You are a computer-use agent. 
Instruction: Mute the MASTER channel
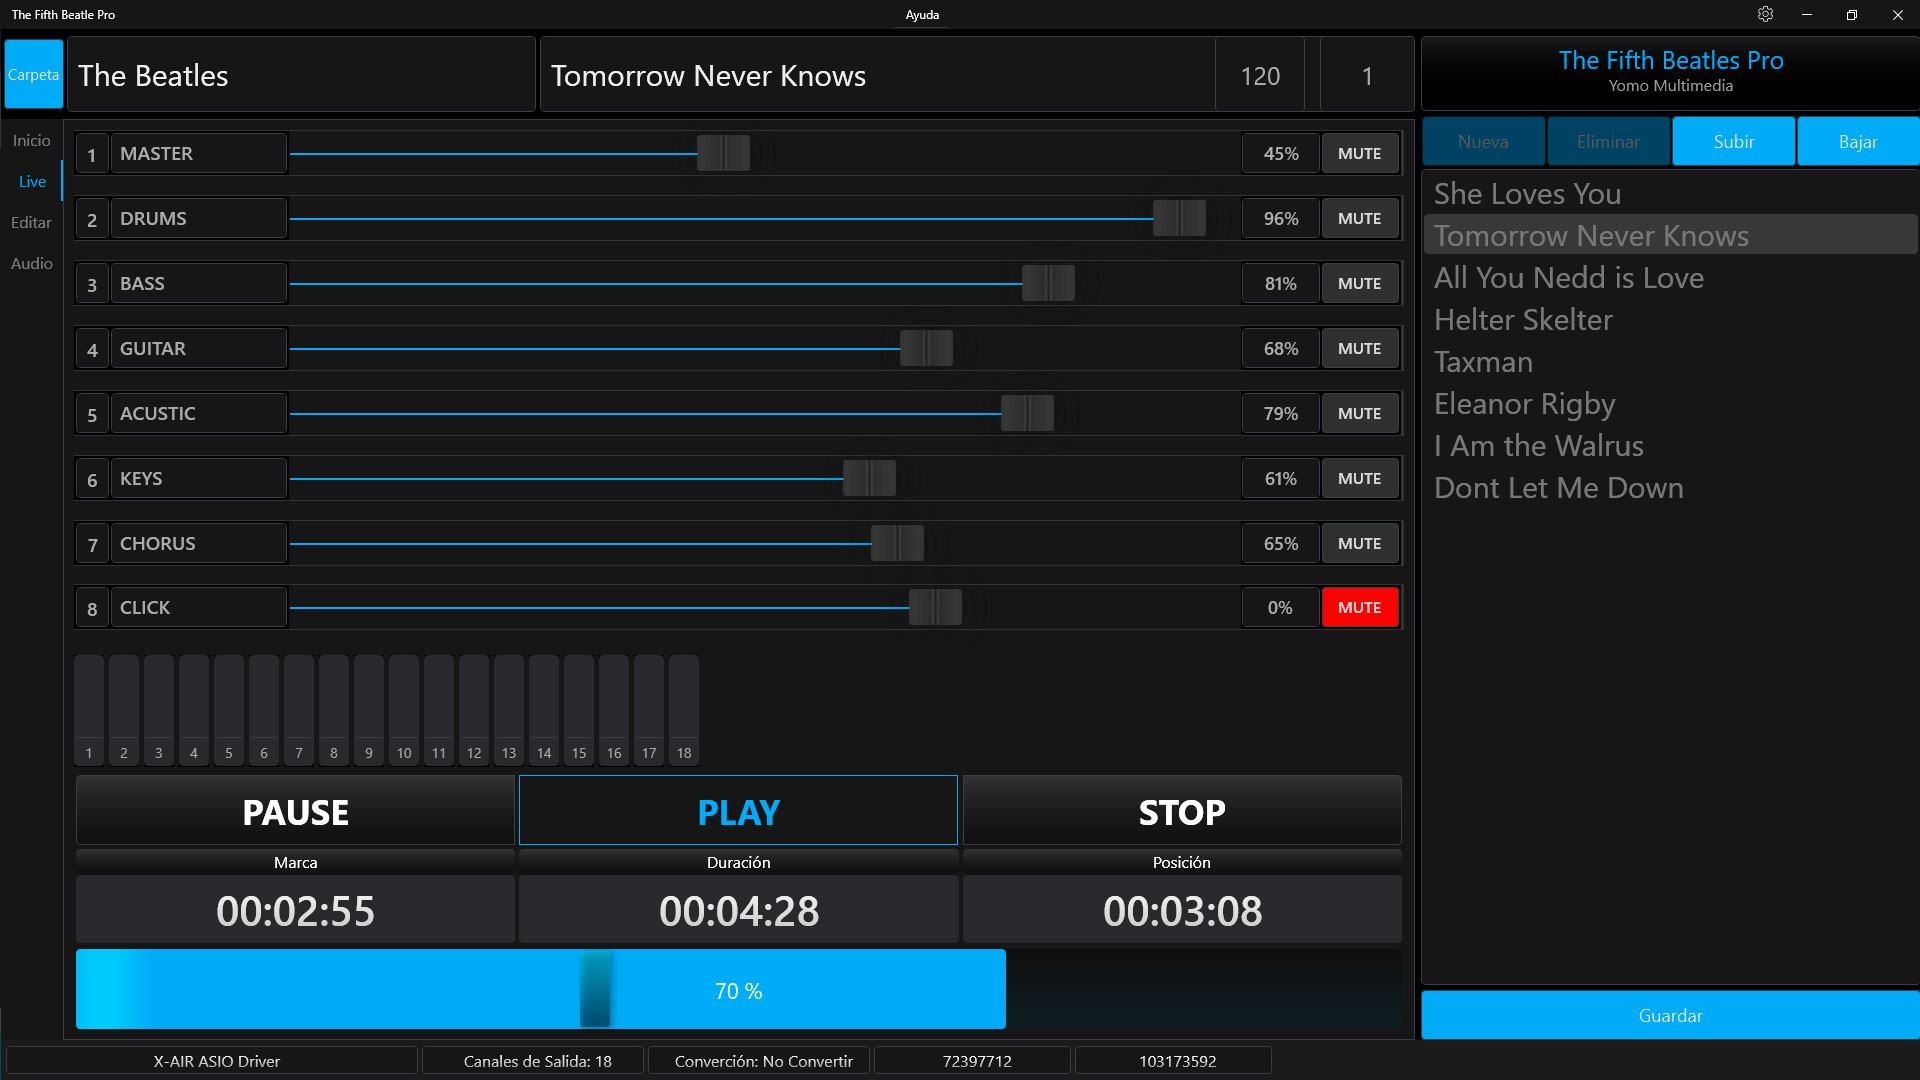click(x=1359, y=154)
